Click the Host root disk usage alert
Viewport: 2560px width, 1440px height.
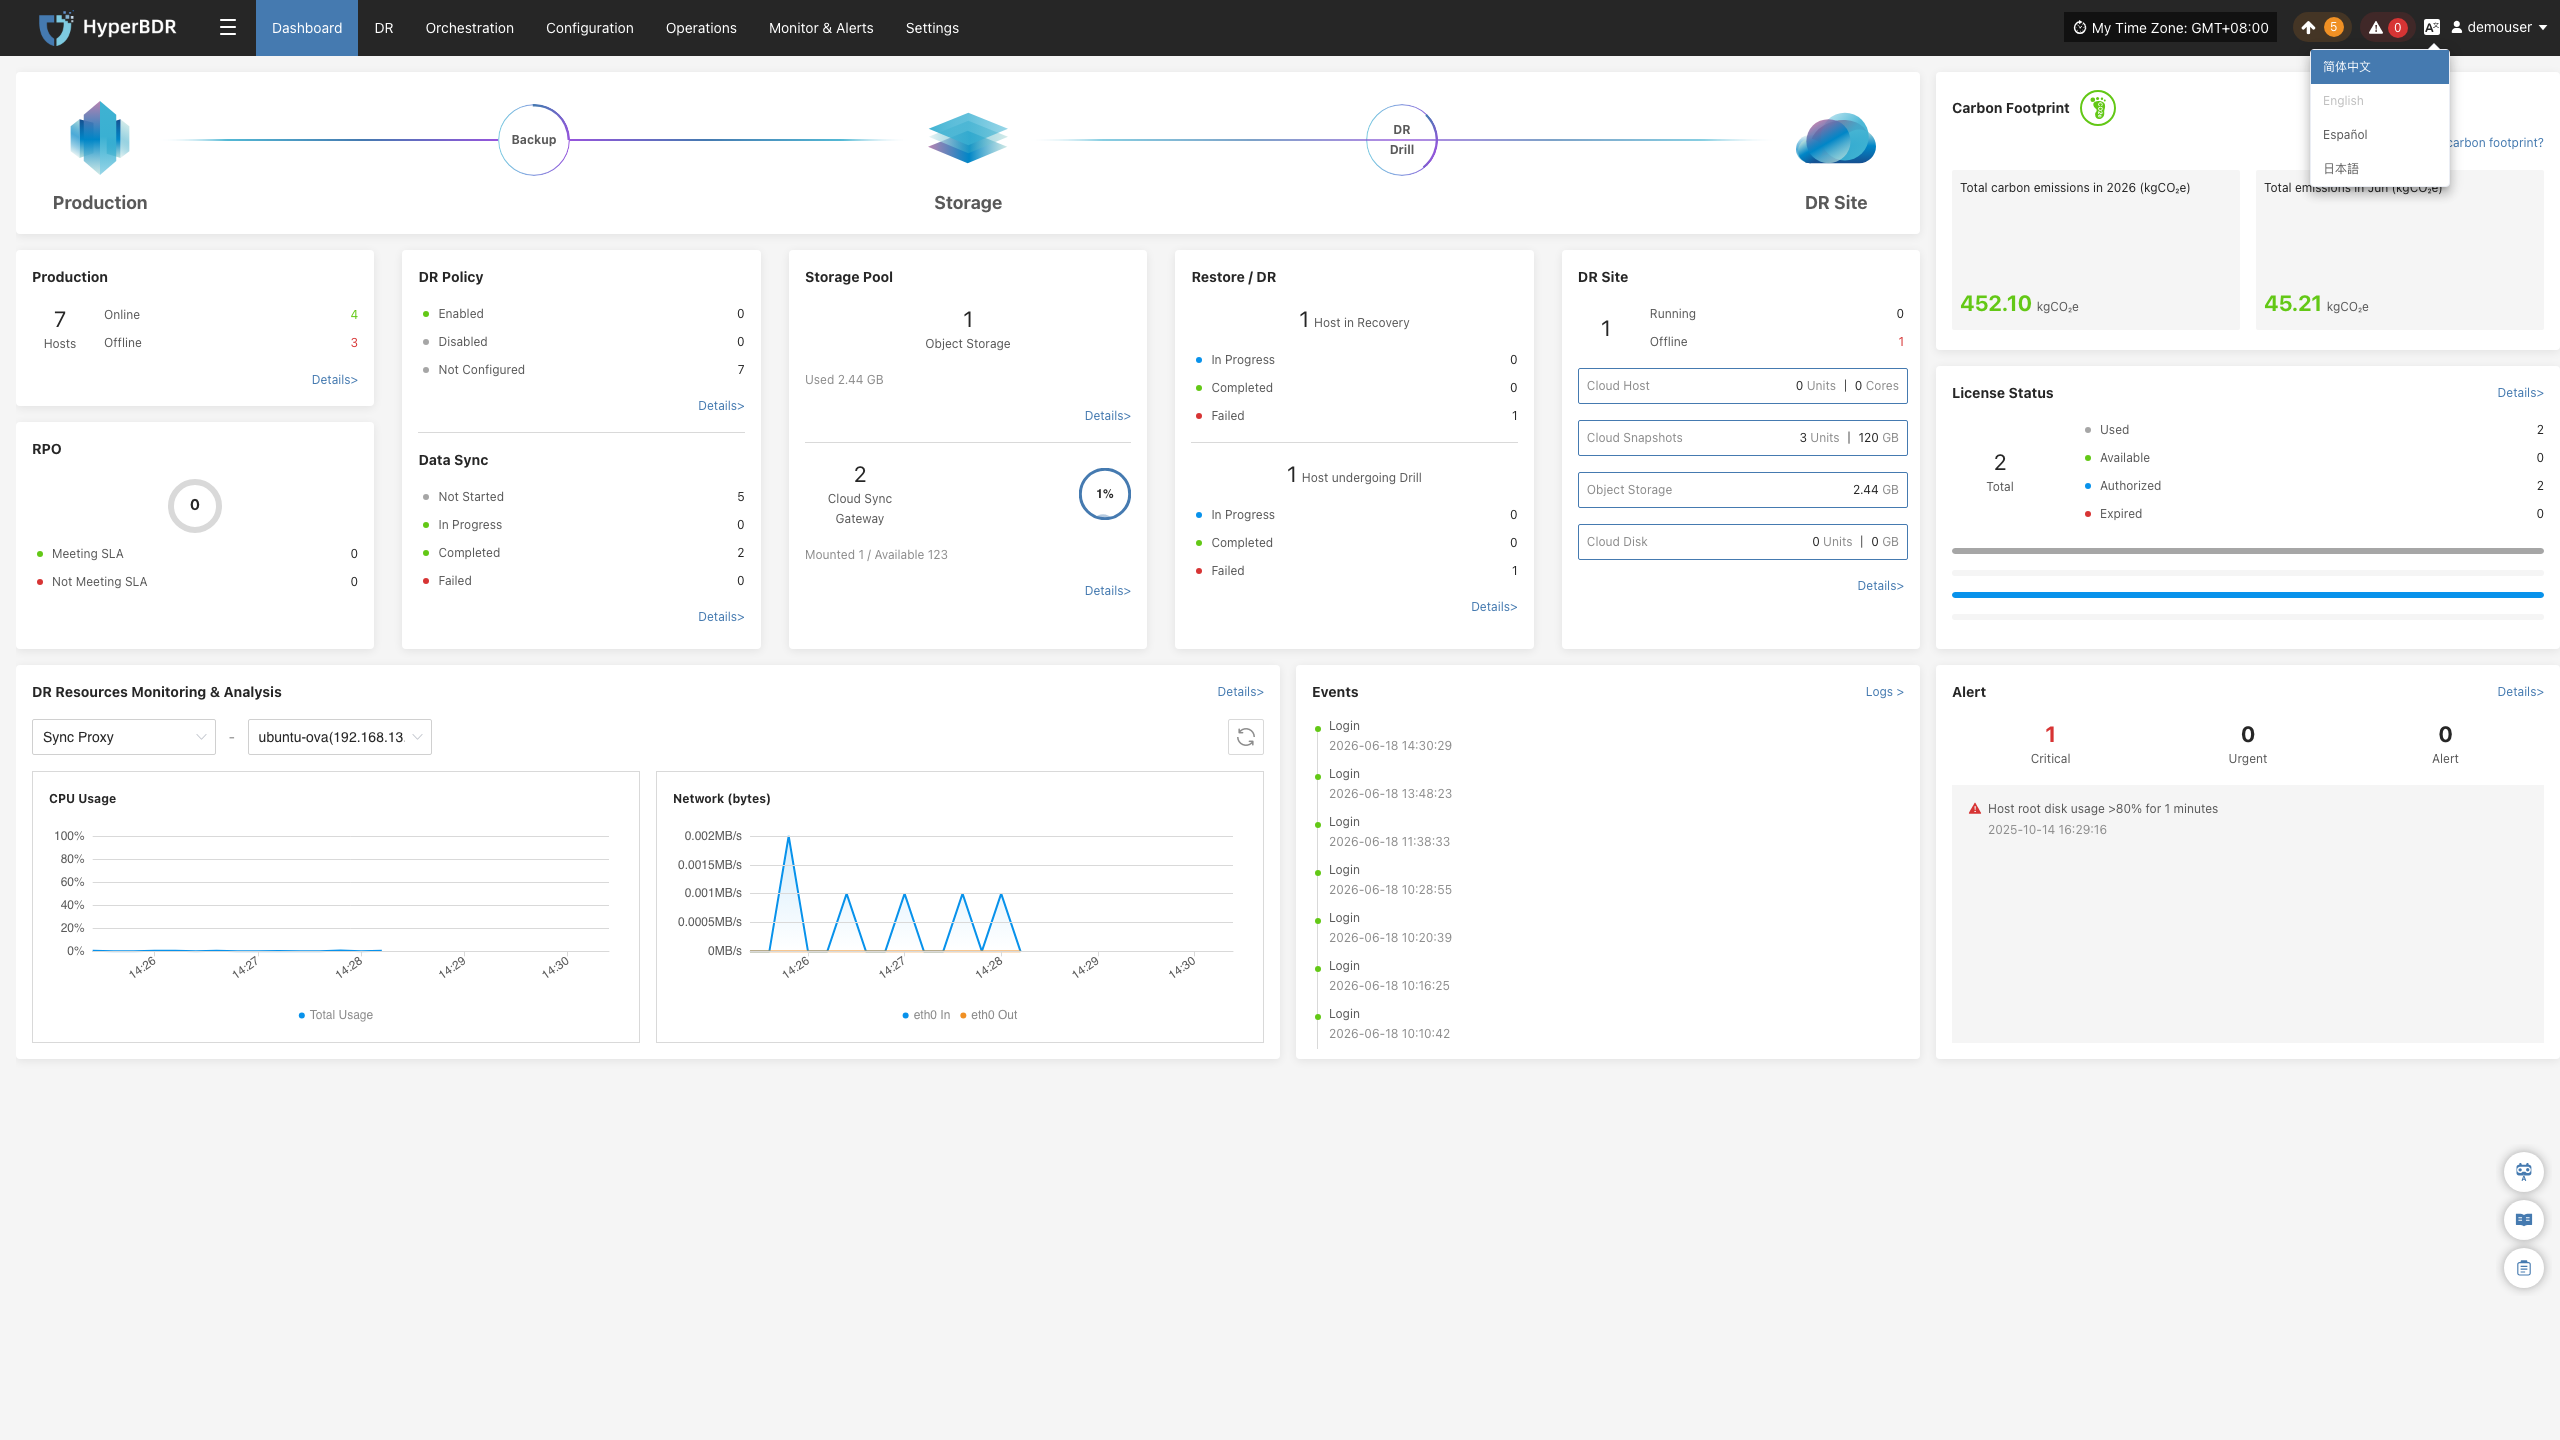(x=2103, y=809)
